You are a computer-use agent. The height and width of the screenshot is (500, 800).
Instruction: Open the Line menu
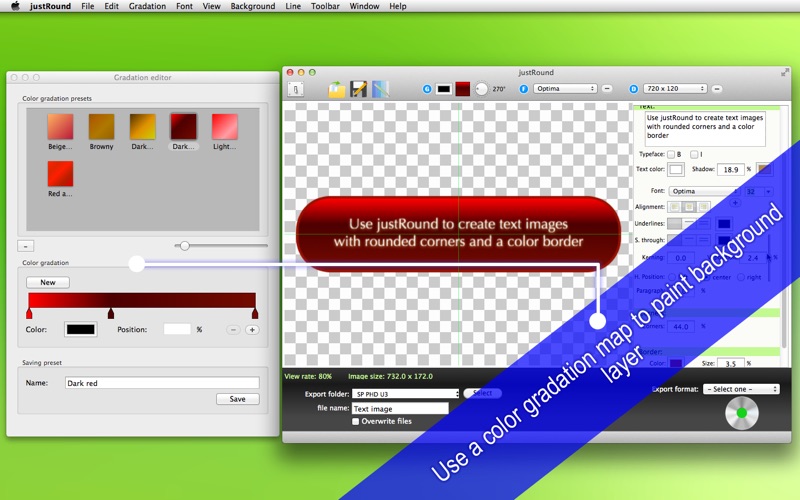coord(293,6)
